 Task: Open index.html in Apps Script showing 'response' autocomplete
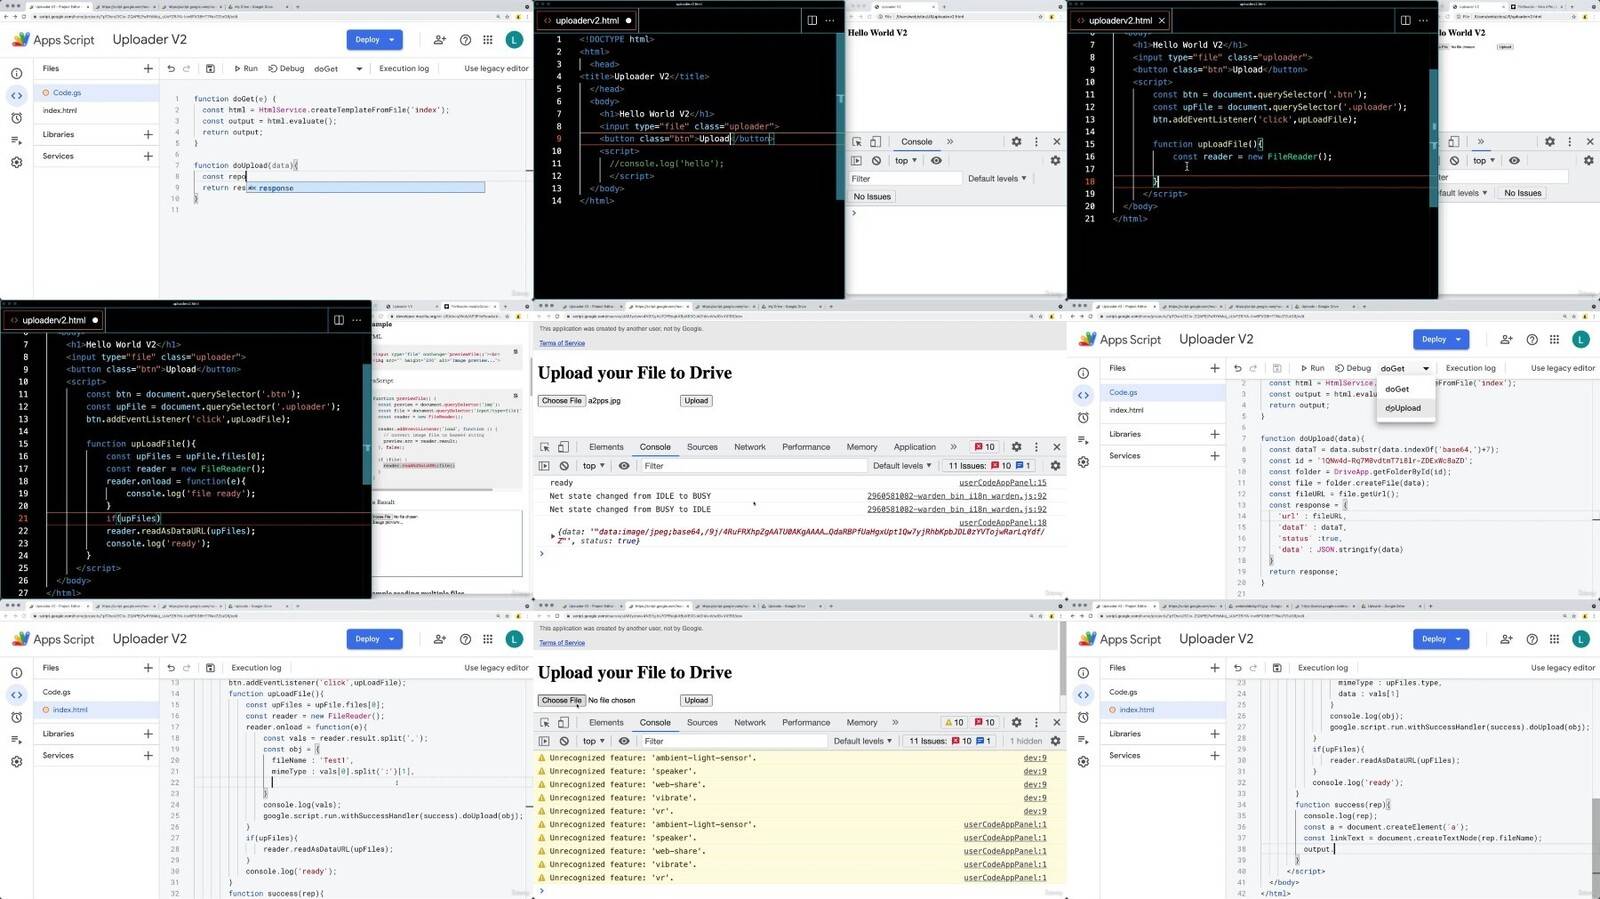pyautogui.click(x=60, y=110)
